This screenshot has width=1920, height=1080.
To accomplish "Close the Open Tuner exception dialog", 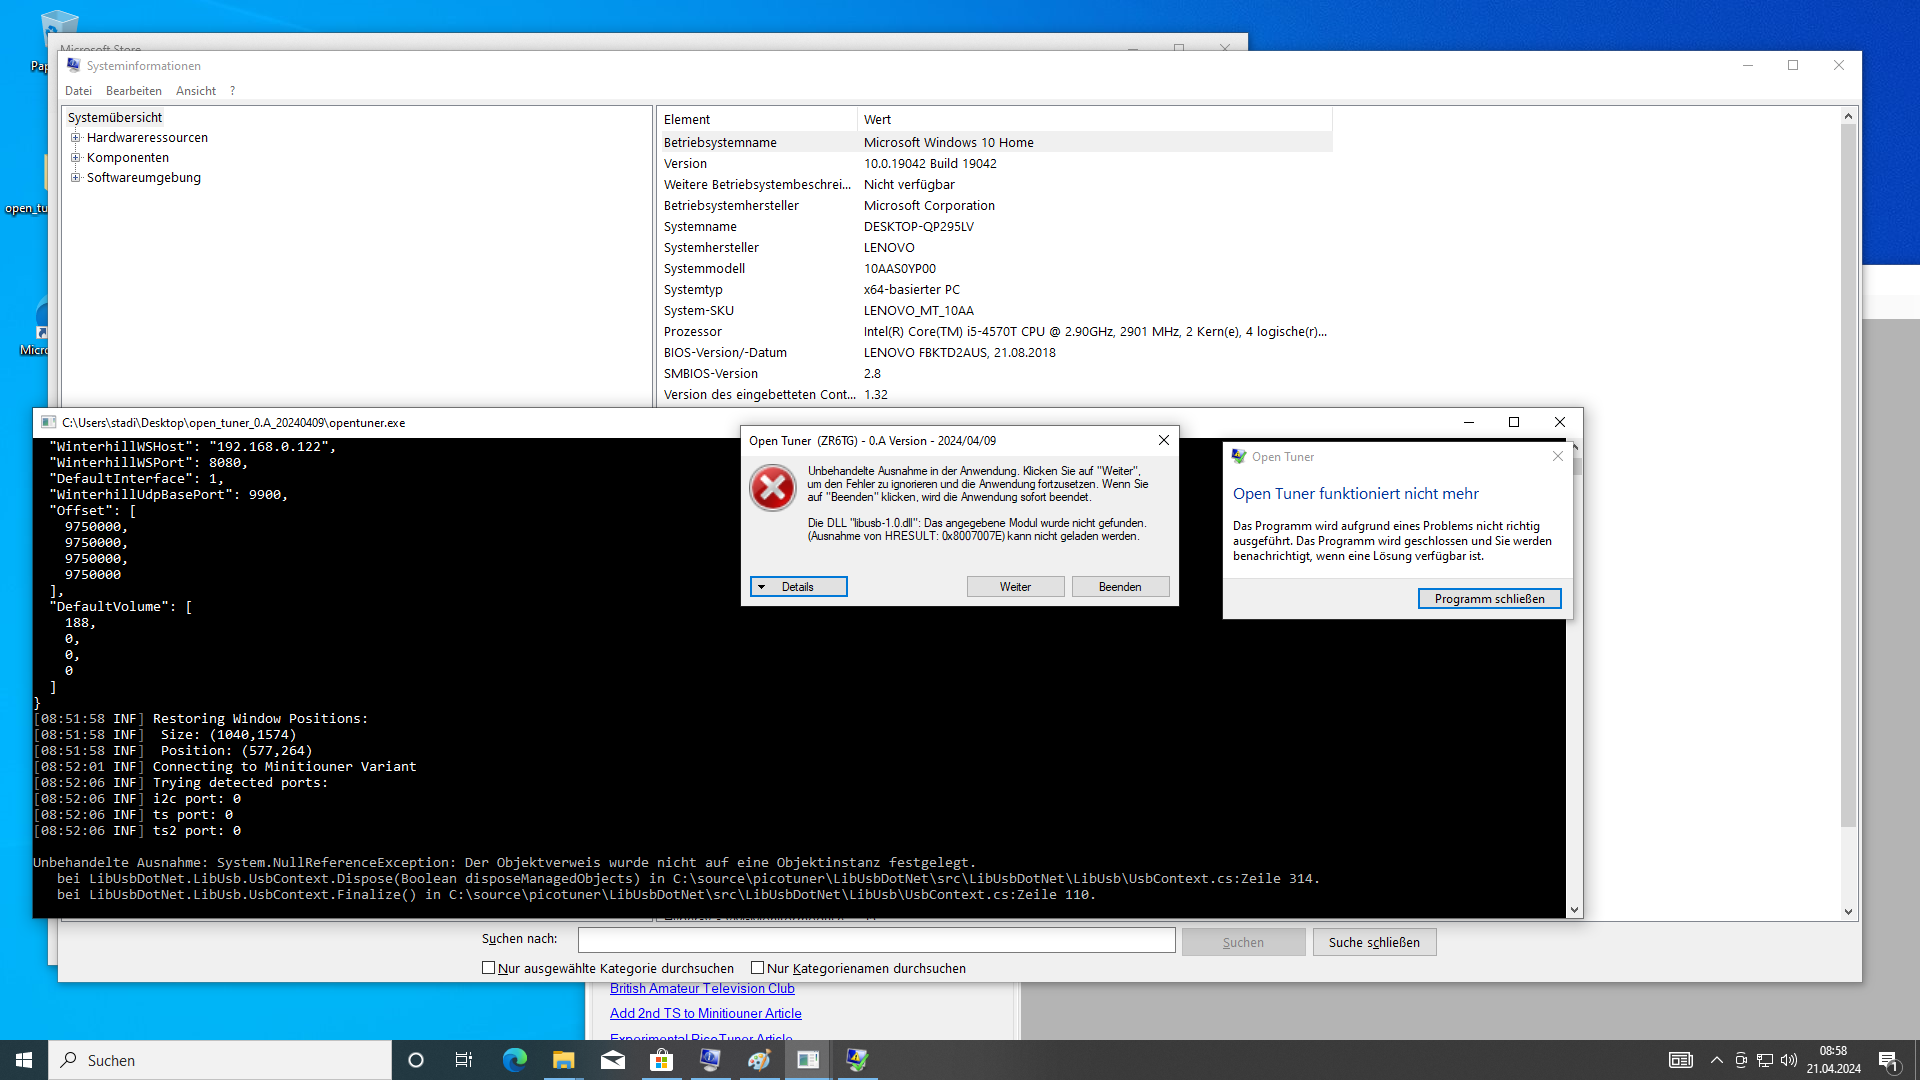I will point(1163,440).
